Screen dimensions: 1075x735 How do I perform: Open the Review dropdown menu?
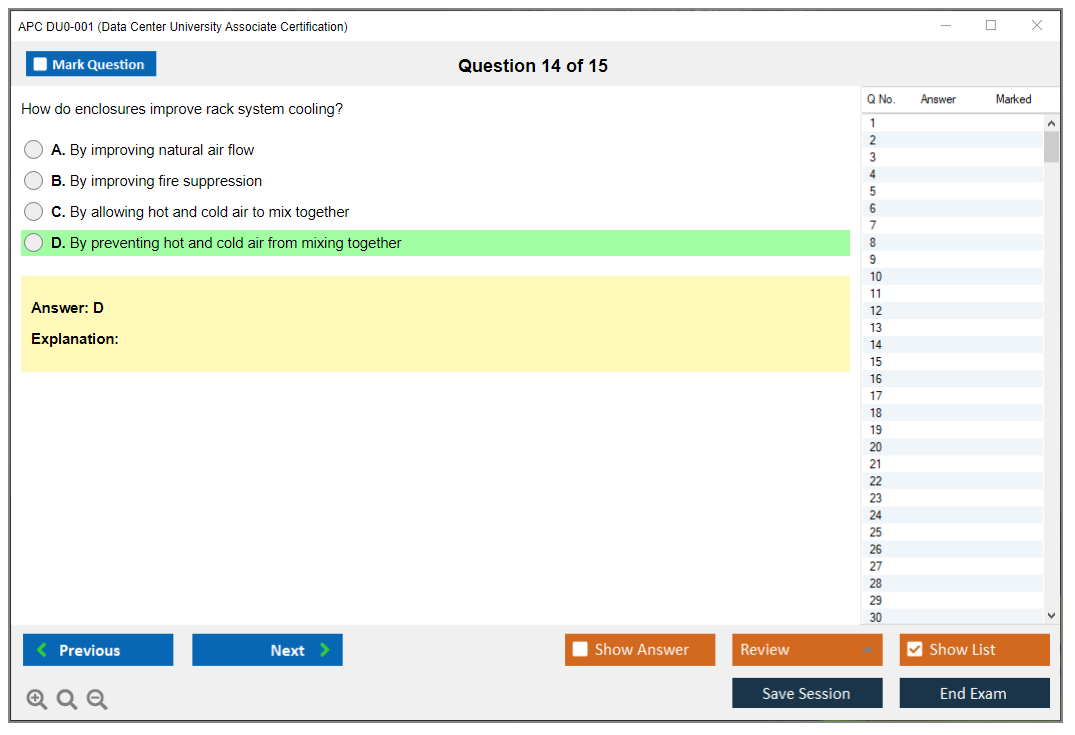click(x=806, y=650)
